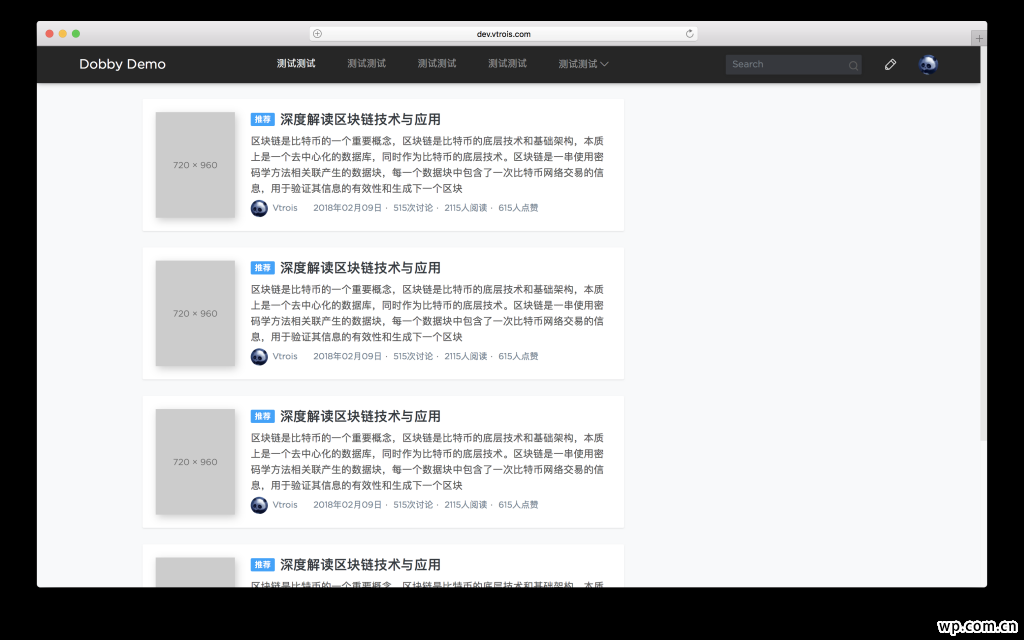Click the pencil write-post icon
The height and width of the screenshot is (640, 1024).
pyautogui.click(x=890, y=64)
